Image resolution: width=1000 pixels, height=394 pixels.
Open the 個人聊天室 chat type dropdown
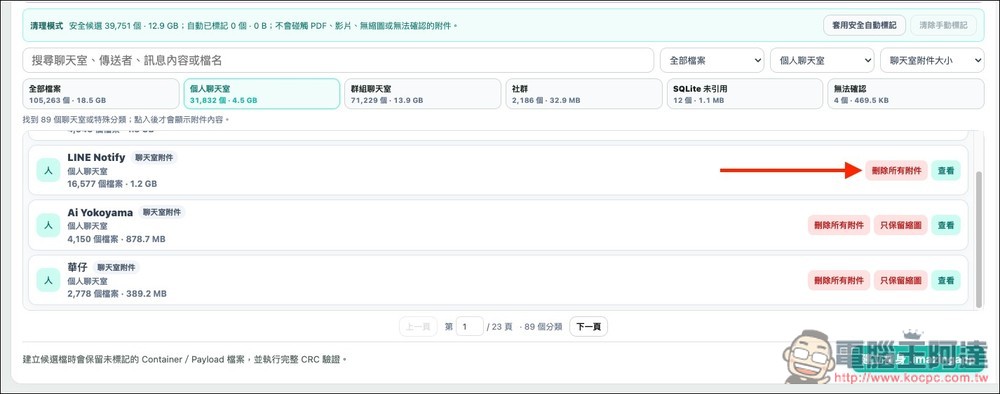tap(822, 61)
